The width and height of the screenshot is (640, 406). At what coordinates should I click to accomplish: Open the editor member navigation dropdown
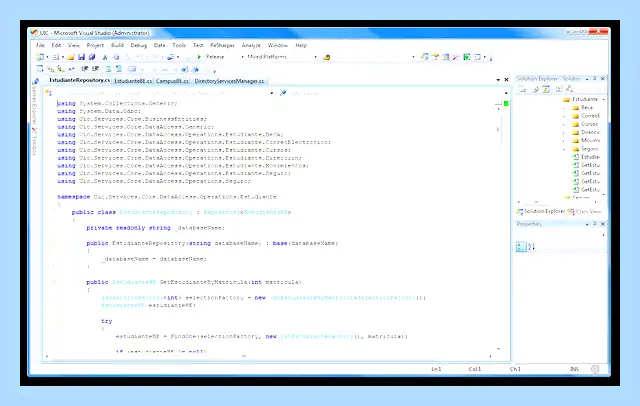coord(506,93)
